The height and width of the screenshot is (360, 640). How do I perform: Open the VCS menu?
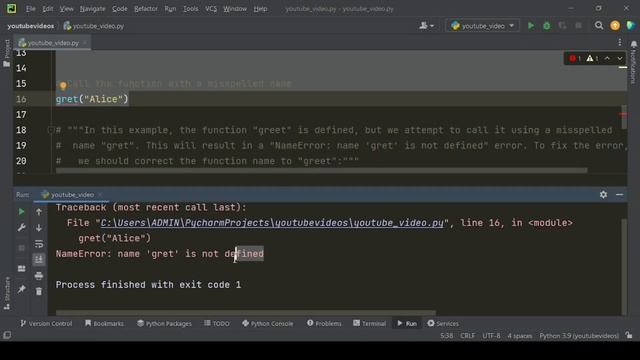(211, 9)
